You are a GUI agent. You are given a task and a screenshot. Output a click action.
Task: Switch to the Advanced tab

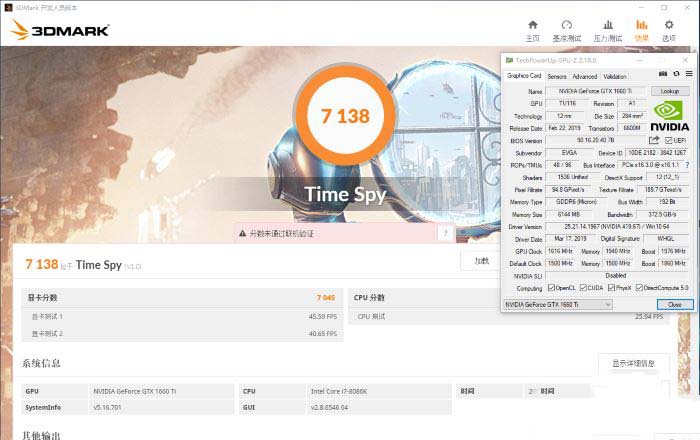(x=585, y=77)
